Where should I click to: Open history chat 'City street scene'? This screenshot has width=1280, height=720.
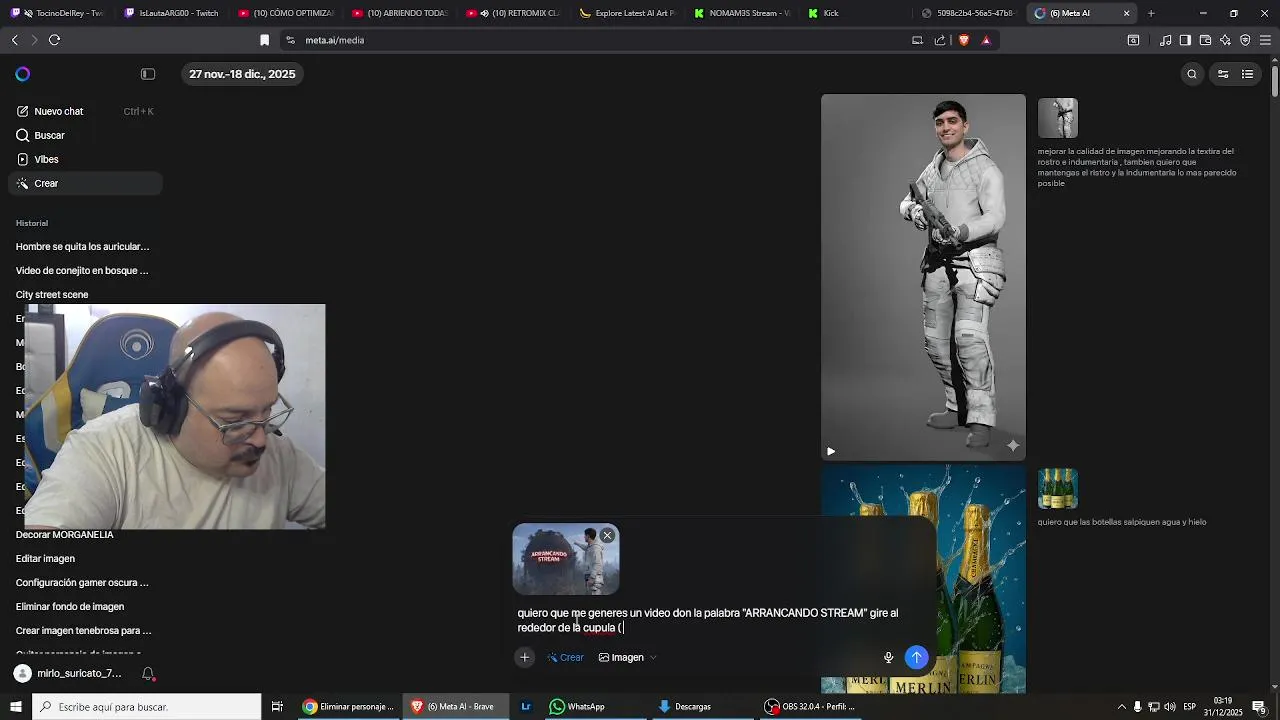52,294
